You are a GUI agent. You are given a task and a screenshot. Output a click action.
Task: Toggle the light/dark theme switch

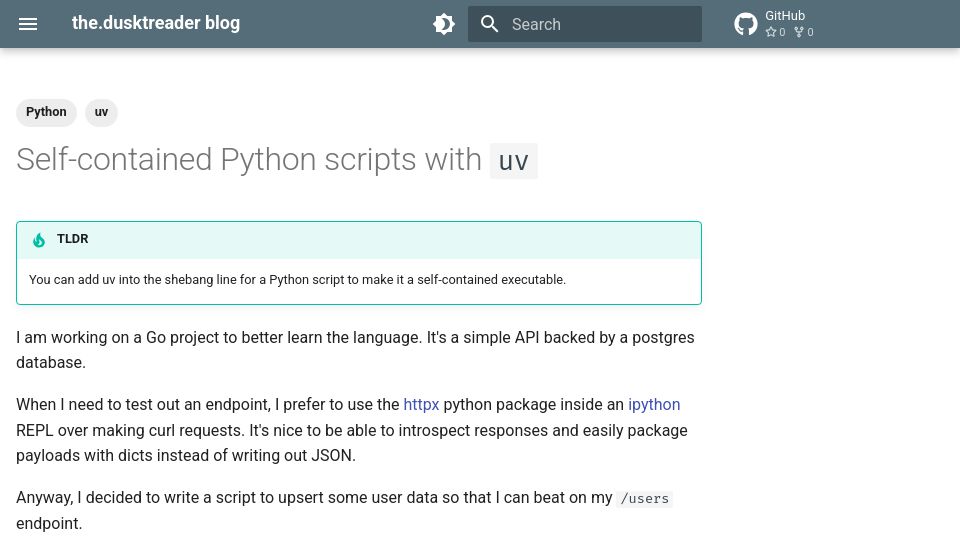(x=443, y=24)
